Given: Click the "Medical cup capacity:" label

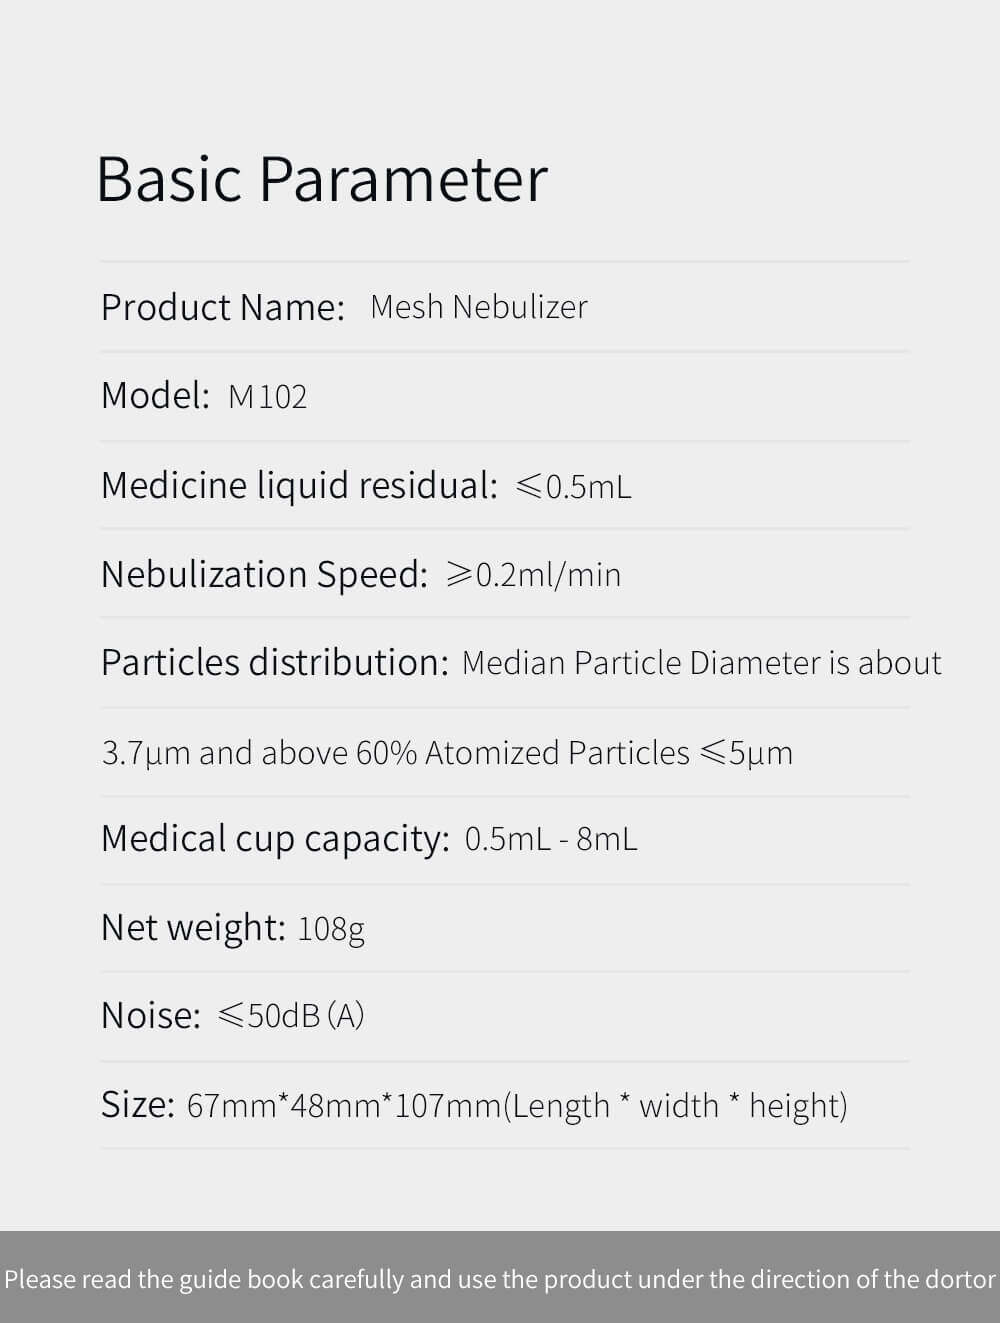Looking at the screenshot, I should [x=275, y=839].
